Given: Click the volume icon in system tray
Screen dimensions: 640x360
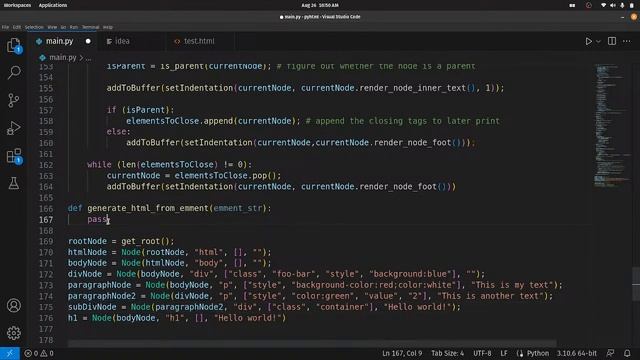Looking at the screenshot, I should [x=613, y=5].
